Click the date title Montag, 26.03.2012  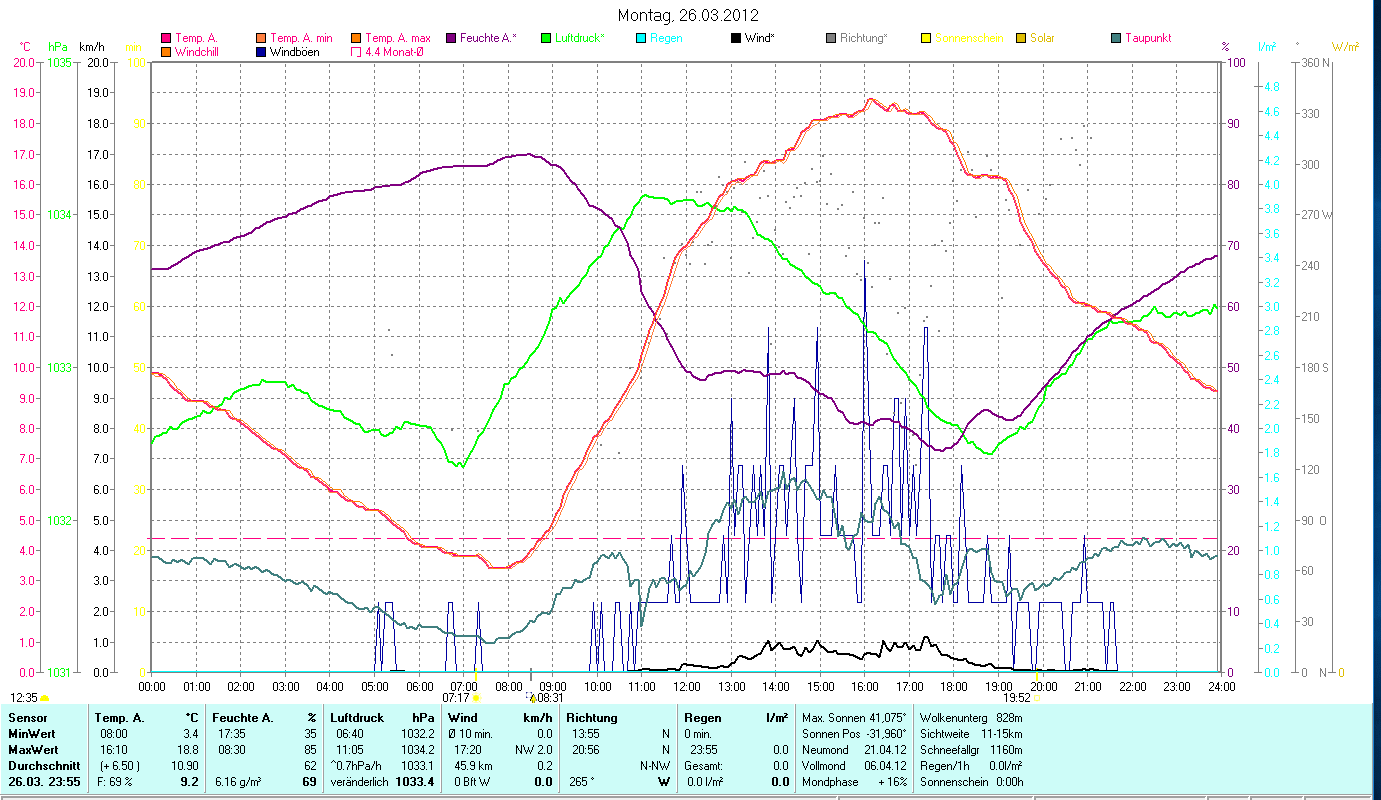688,15
